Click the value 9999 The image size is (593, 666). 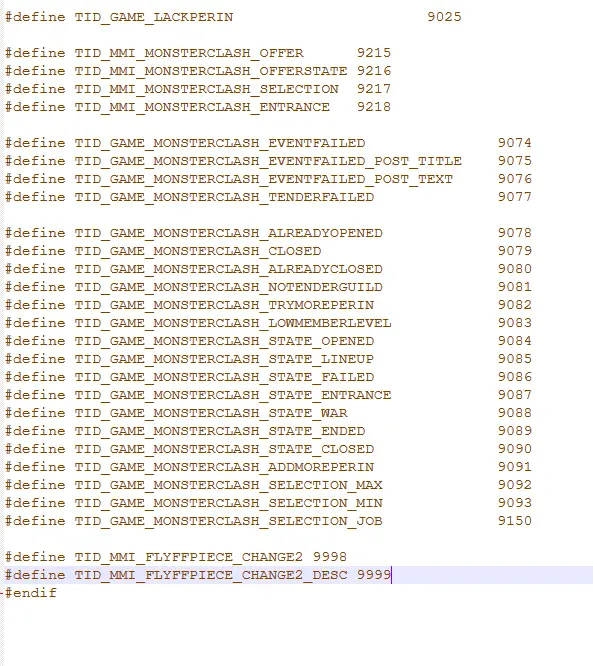[x=374, y=575]
